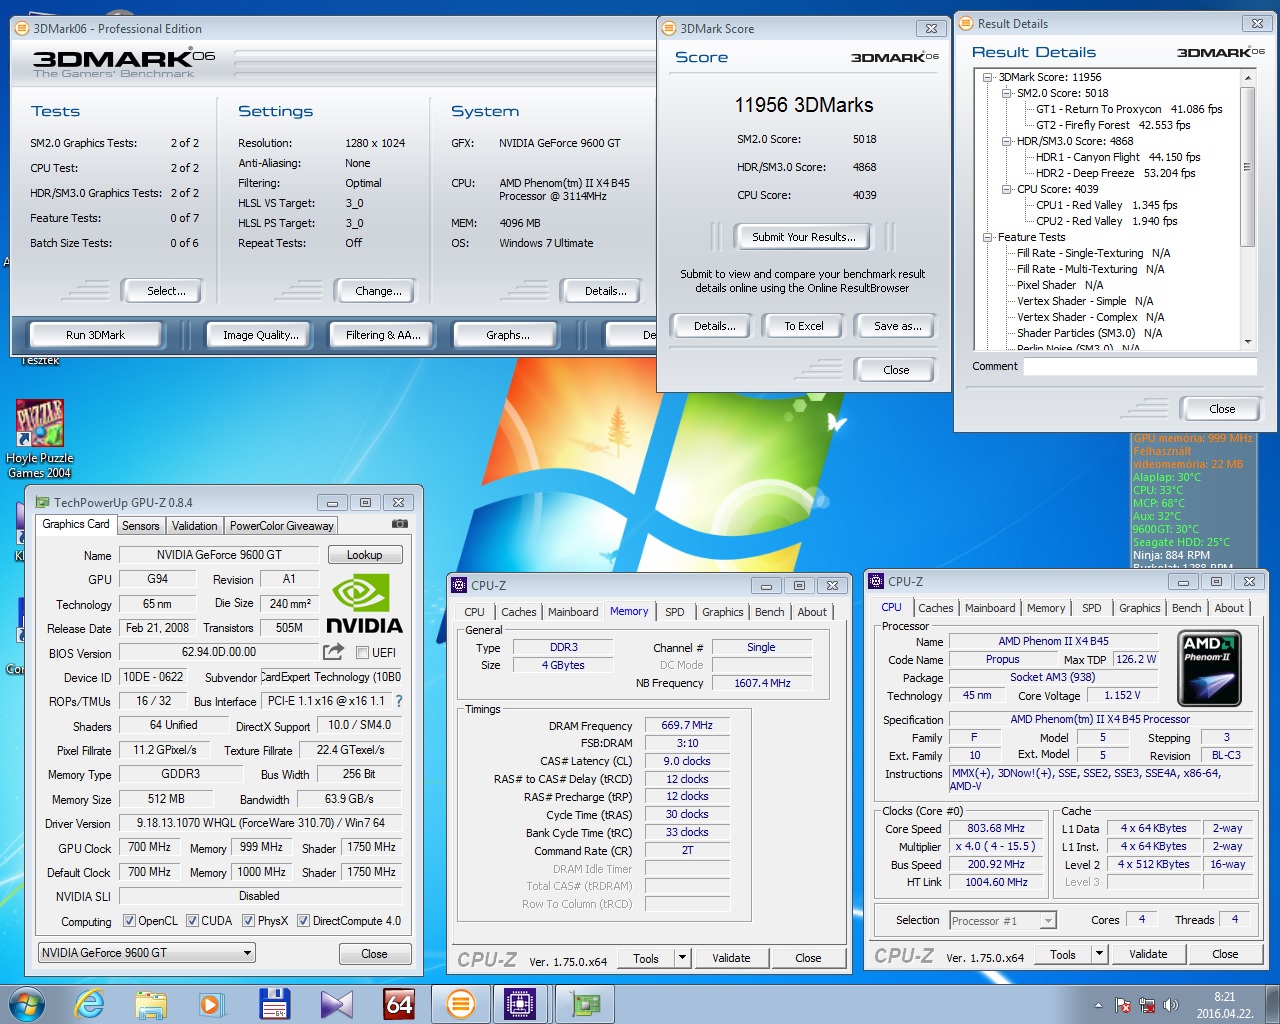Open Windows Media Player from the taskbar
This screenshot has height=1024, width=1280.
coord(212,1003)
